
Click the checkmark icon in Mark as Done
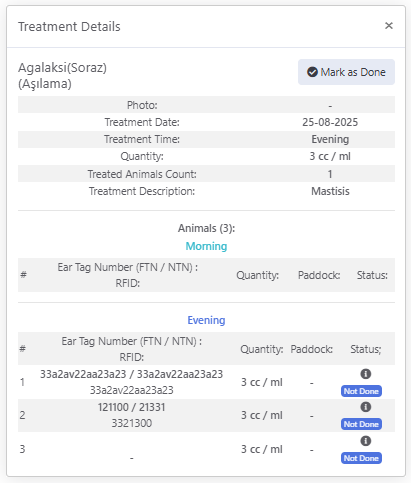(312, 72)
